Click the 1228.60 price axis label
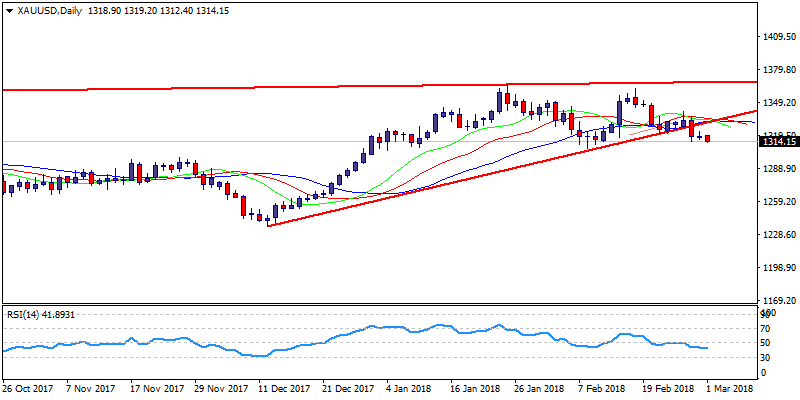This screenshot has height=400, width=800. tap(777, 235)
